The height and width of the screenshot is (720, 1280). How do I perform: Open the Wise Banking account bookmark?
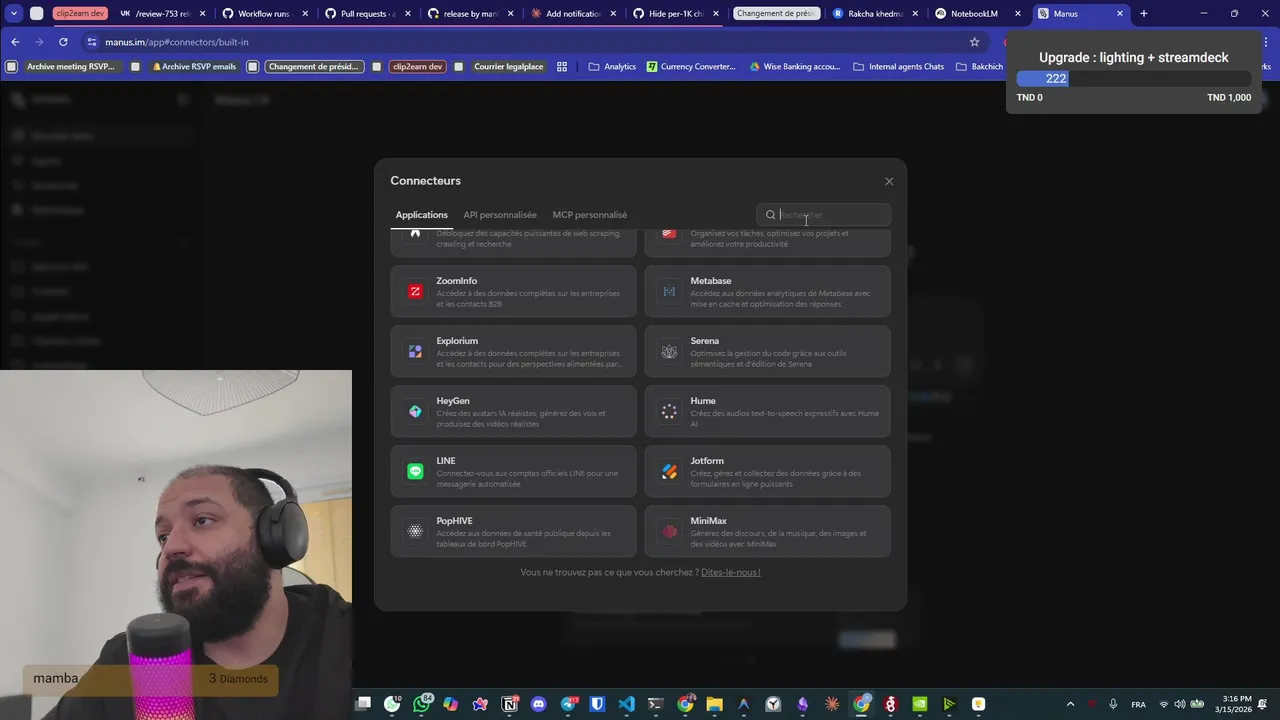[x=794, y=67]
